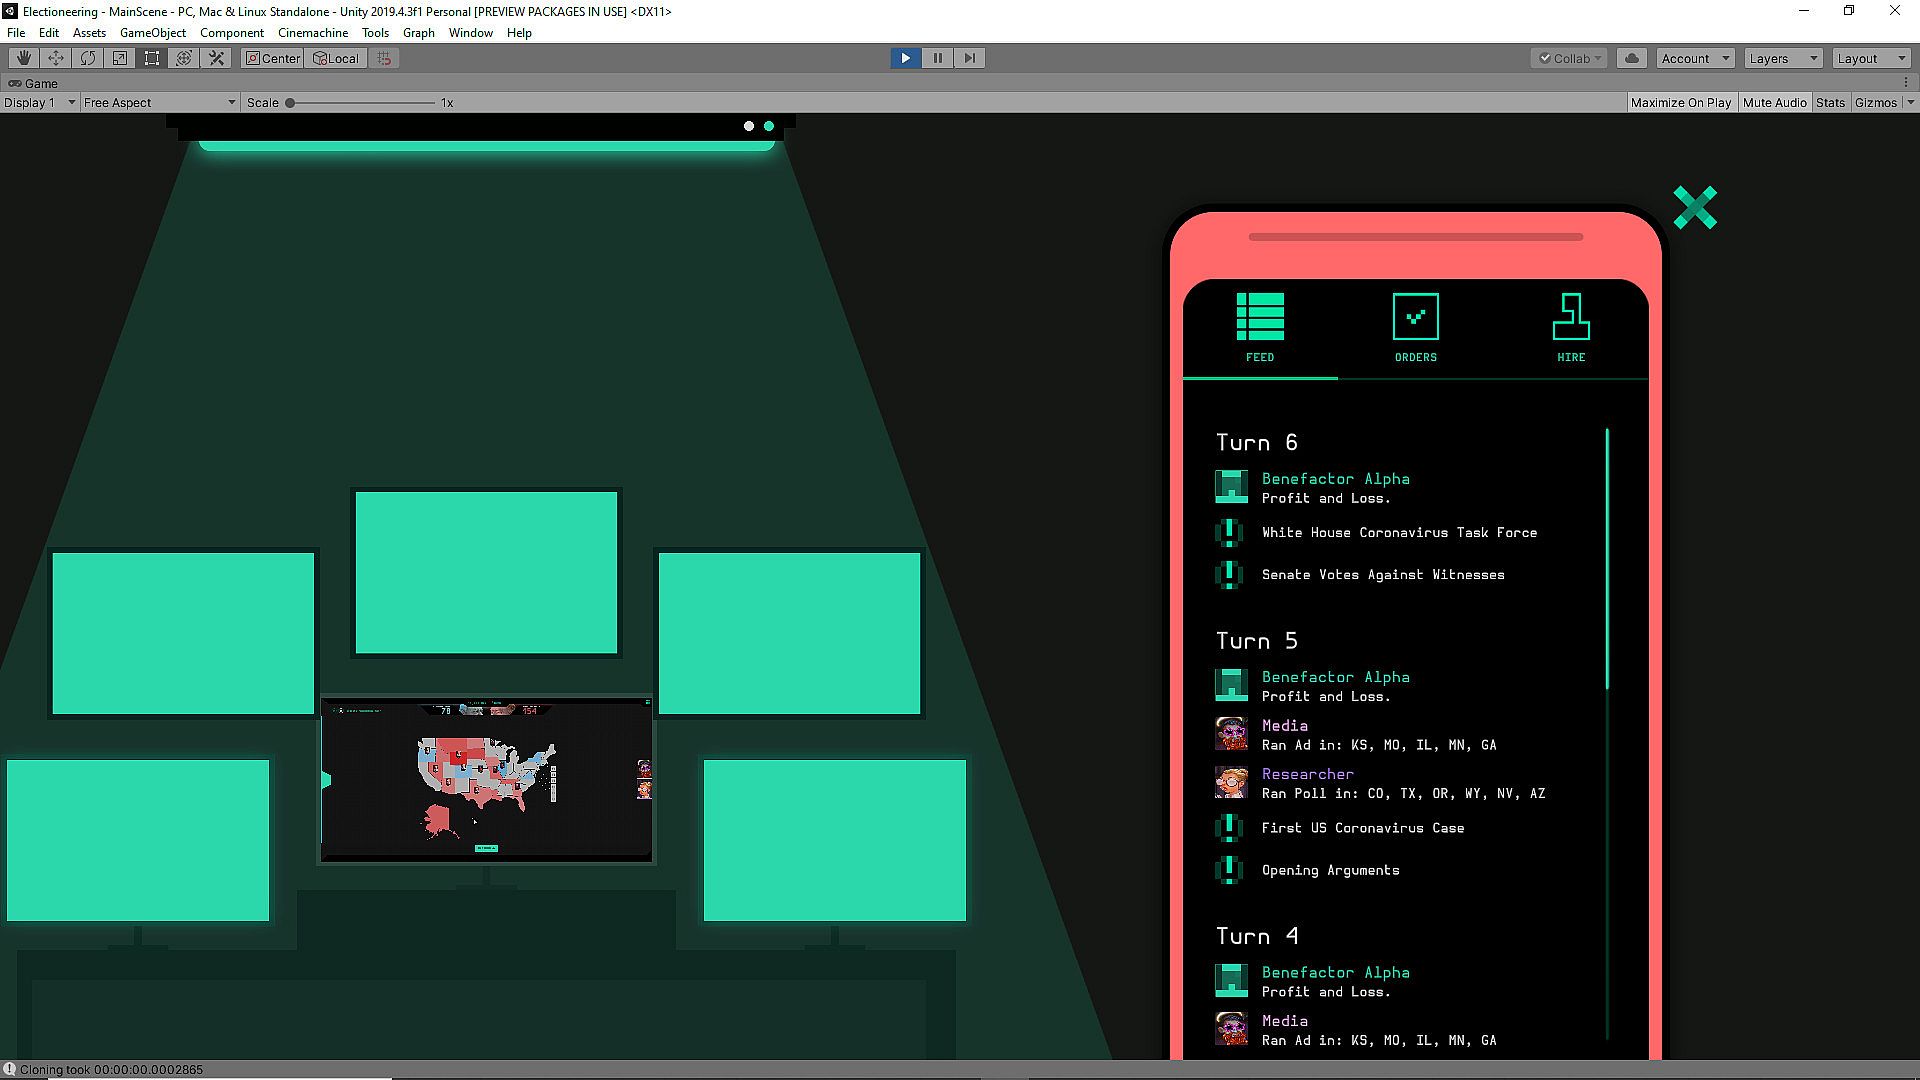Open the Free Aspect dropdown
Screen dimensions: 1920x1080
click(x=159, y=102)
